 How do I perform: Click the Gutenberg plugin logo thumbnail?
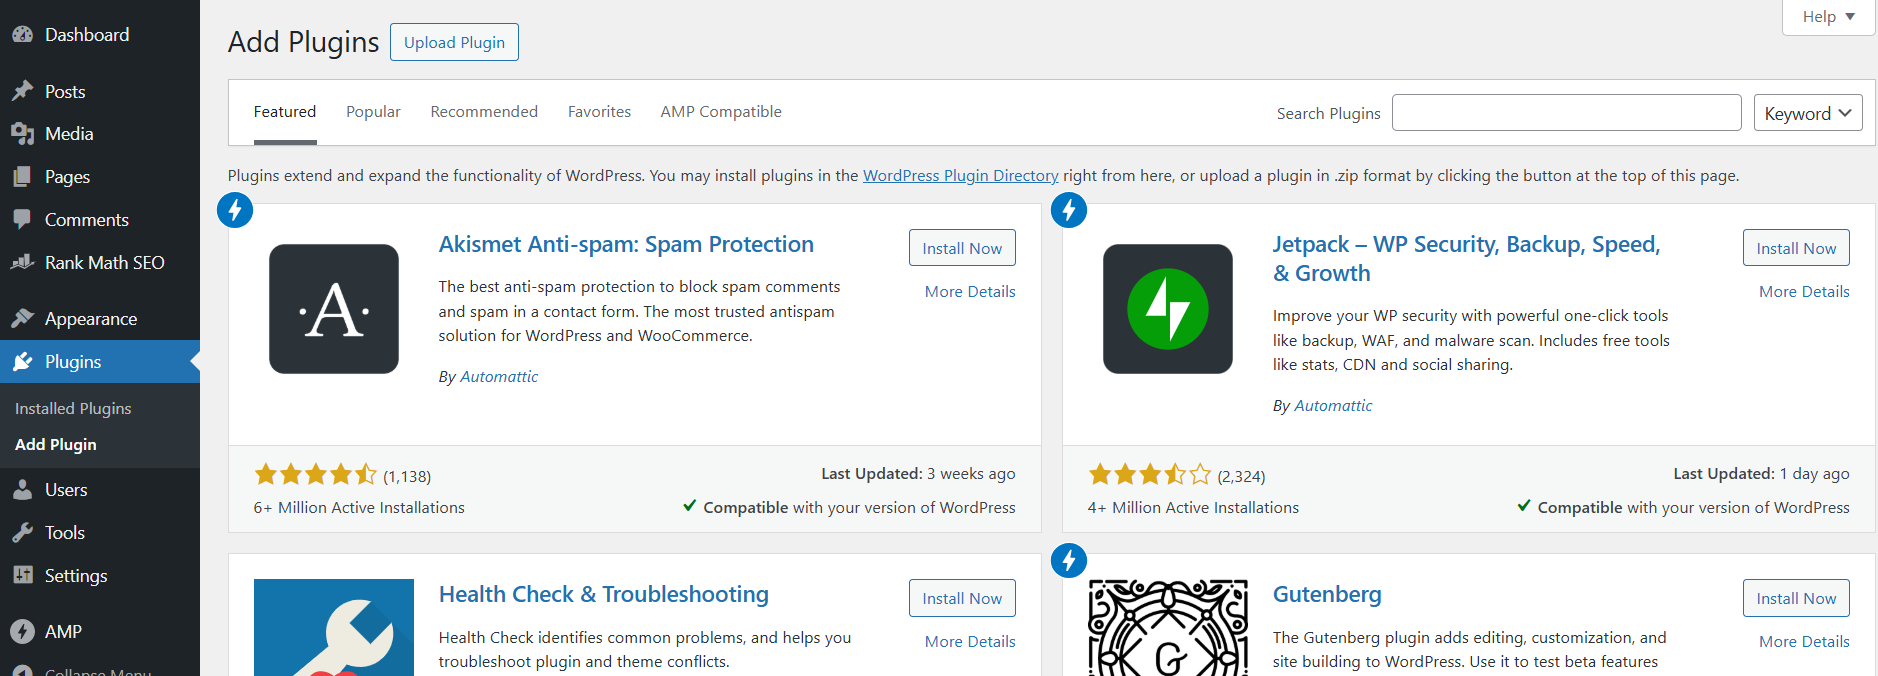1168,628
